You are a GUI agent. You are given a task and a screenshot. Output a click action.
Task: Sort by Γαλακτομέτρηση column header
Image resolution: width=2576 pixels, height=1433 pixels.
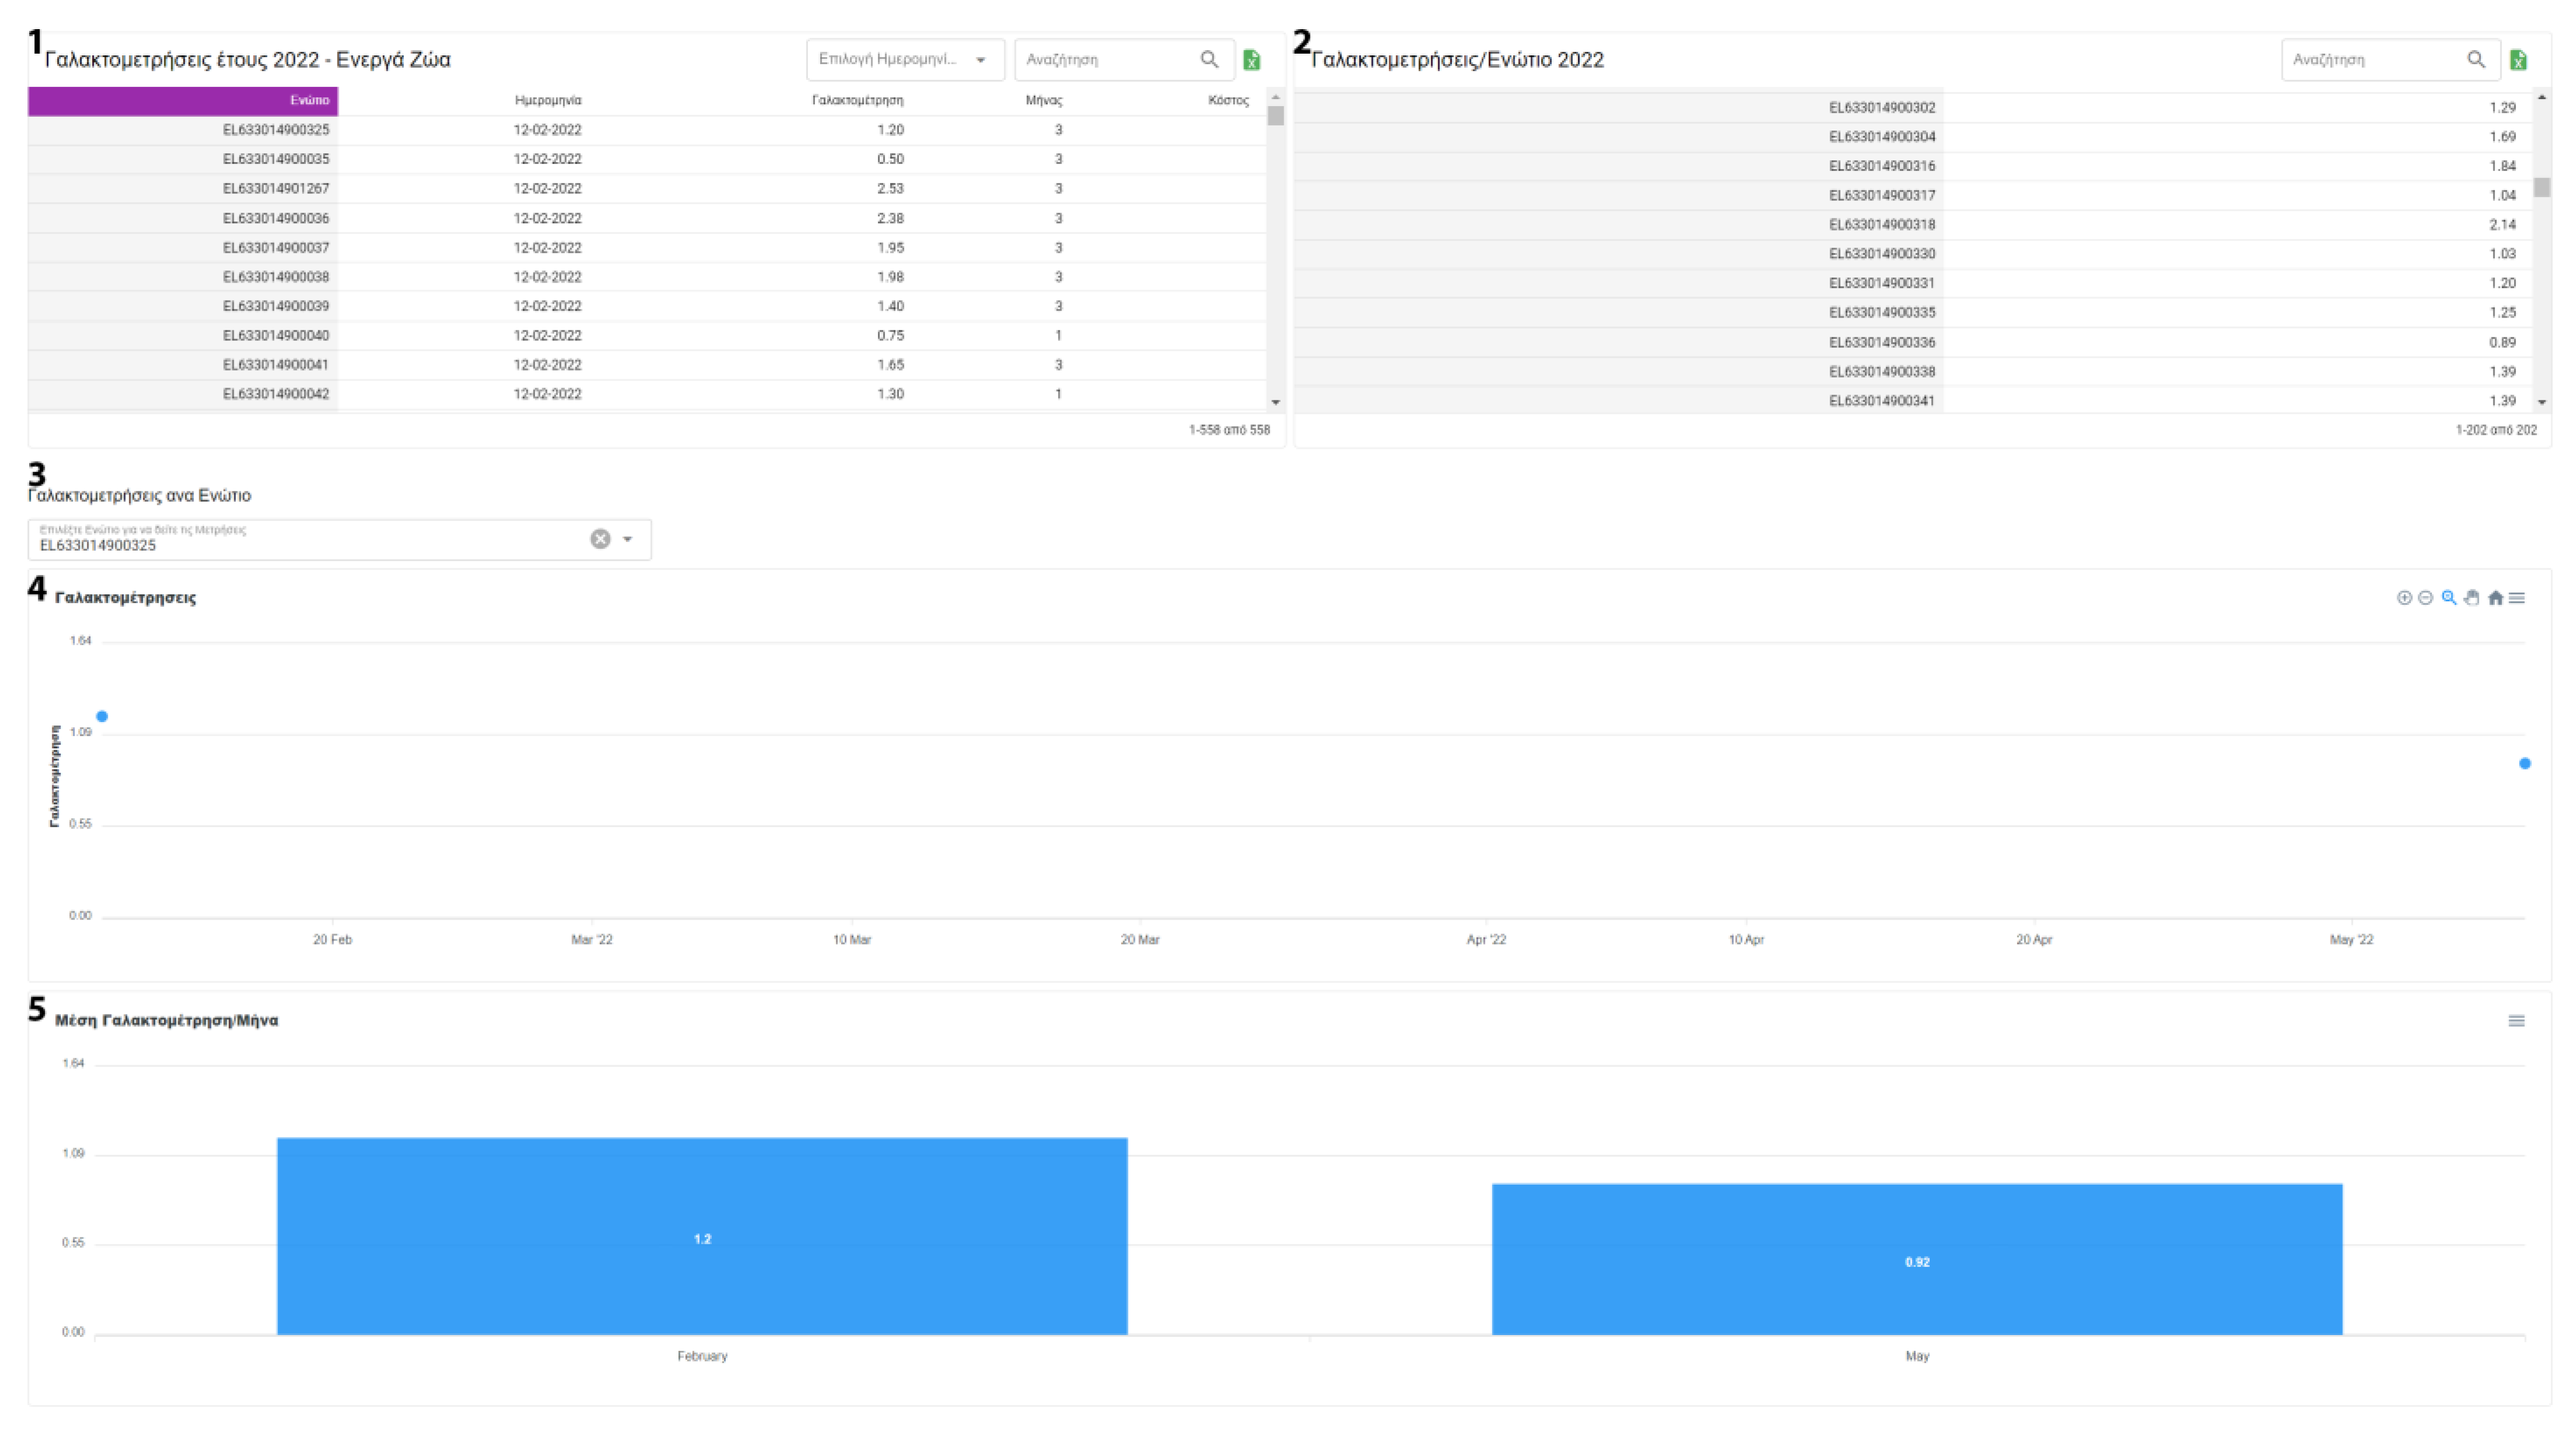pos(857,100)
